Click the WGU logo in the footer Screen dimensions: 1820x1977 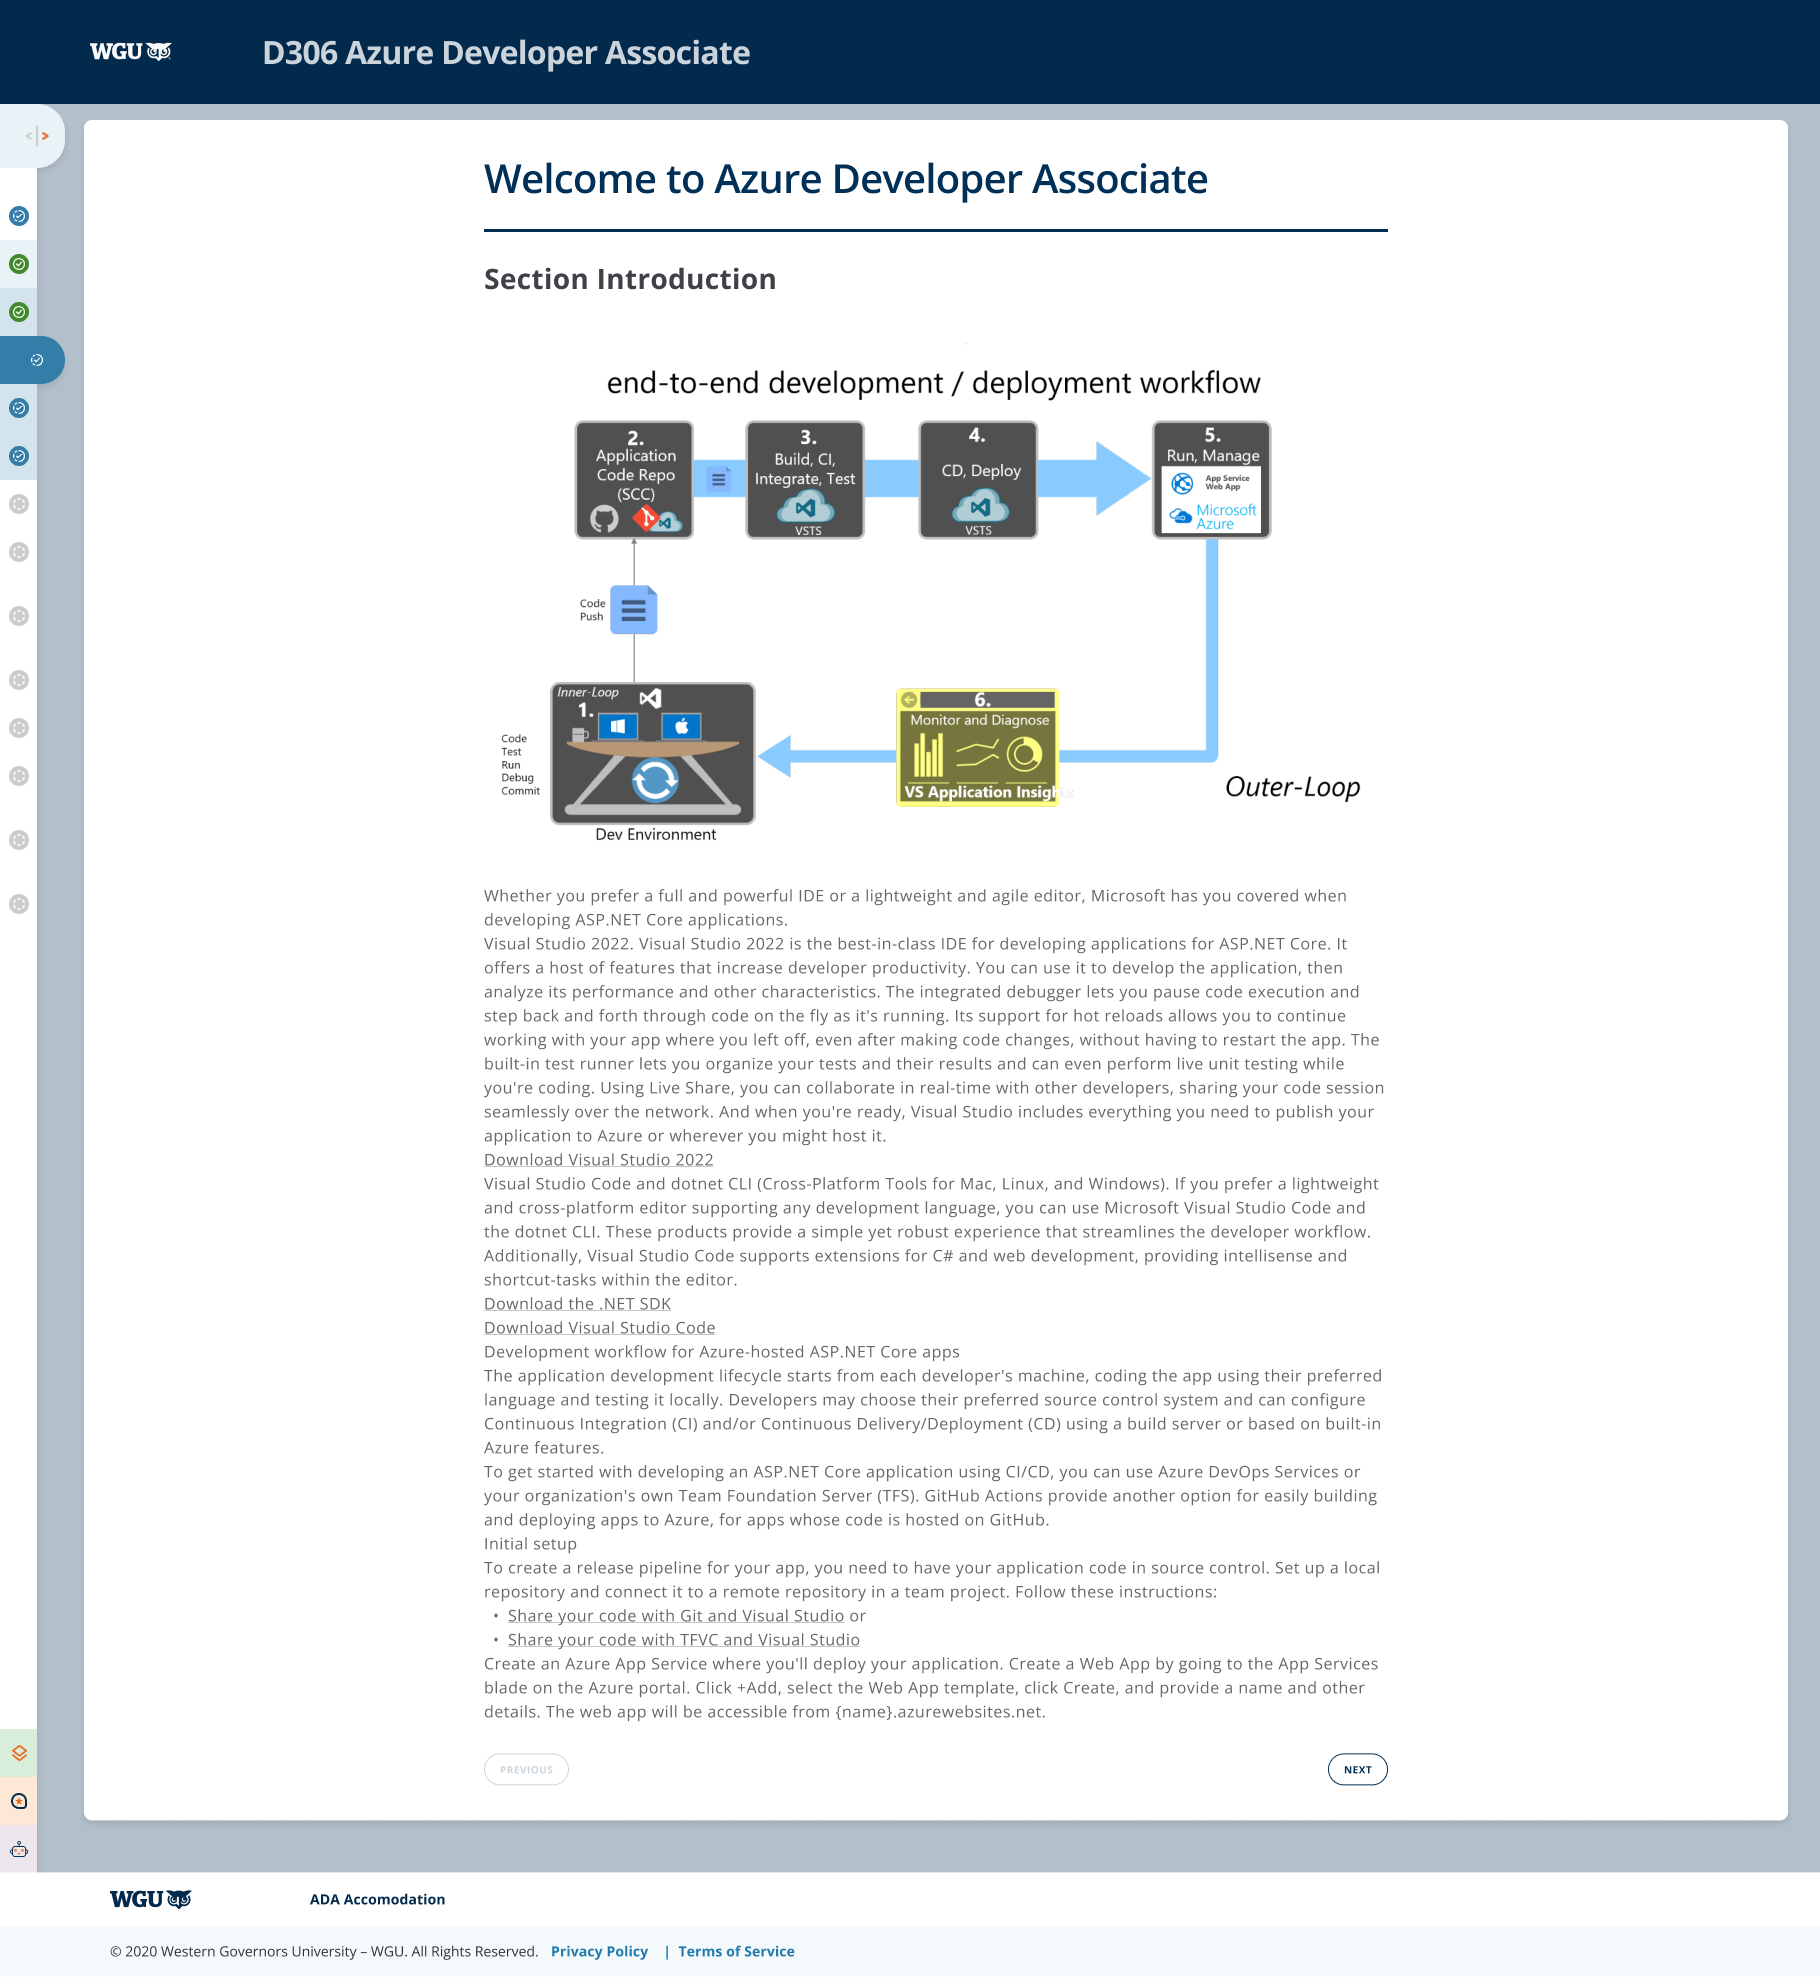151,1899
